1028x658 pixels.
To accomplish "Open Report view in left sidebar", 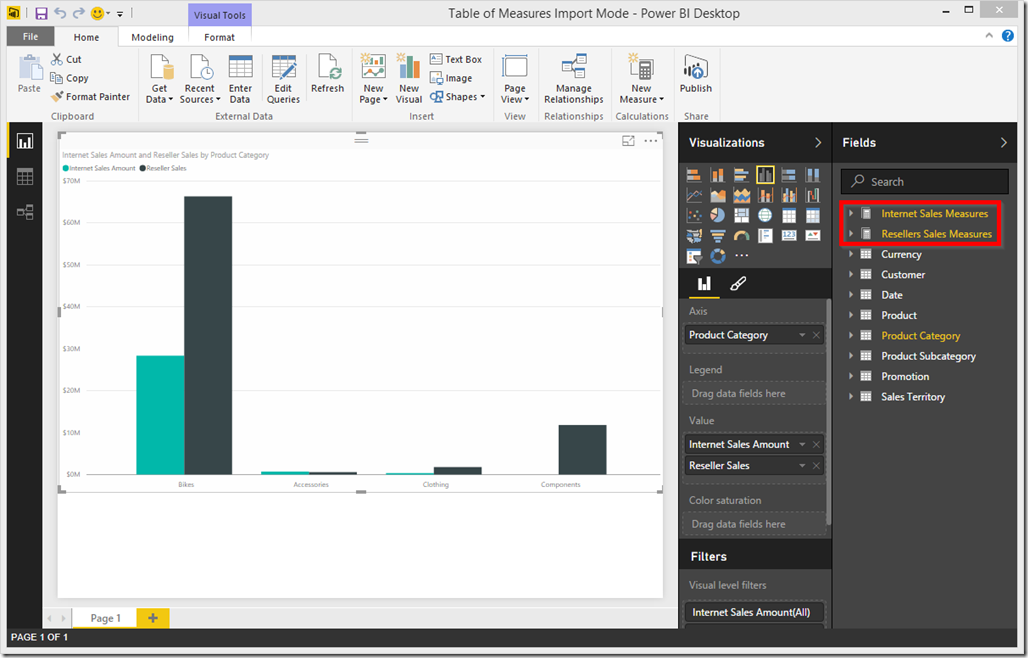I will pyautogui.click(x=25, y=141).
